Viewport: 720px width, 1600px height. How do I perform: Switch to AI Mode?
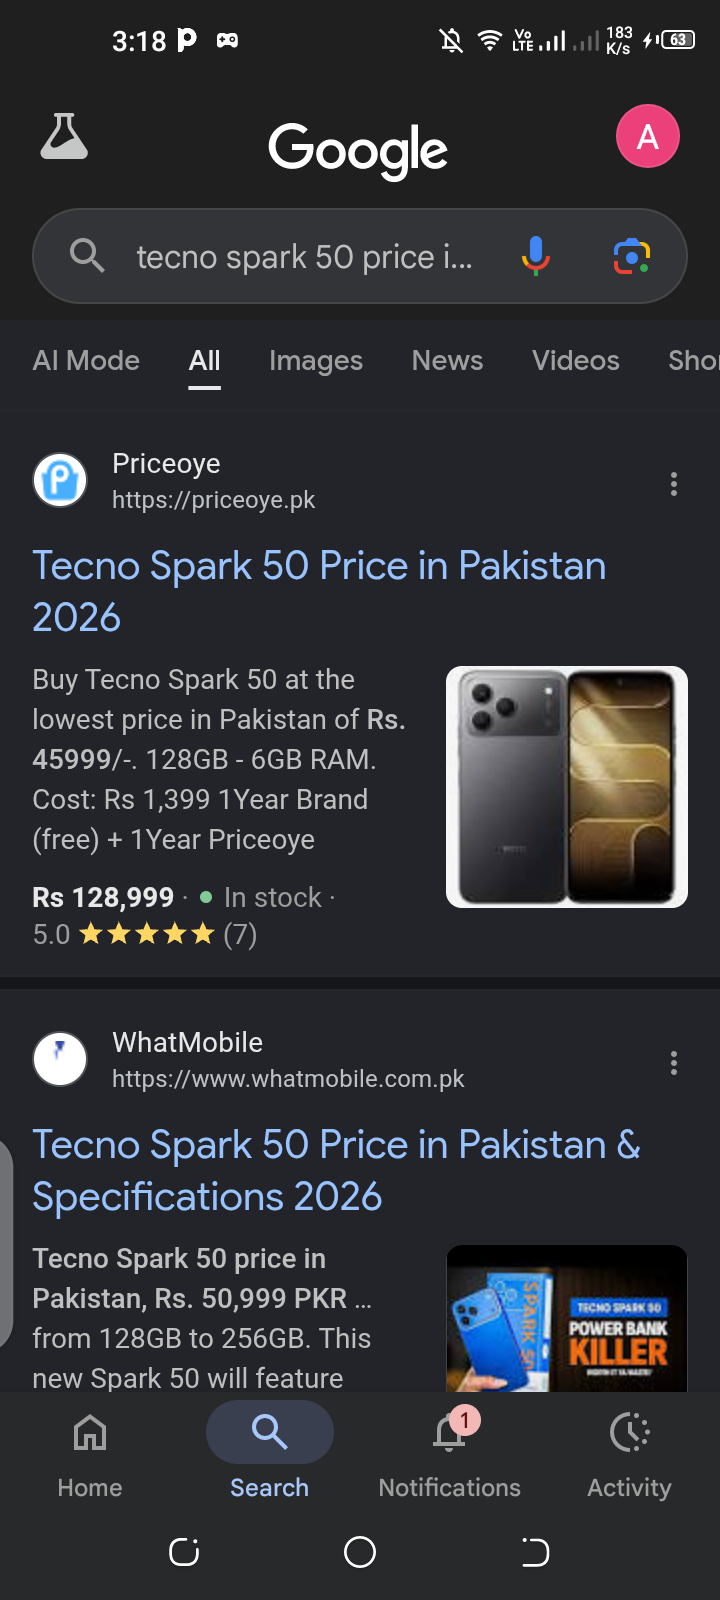coord(86,360)
